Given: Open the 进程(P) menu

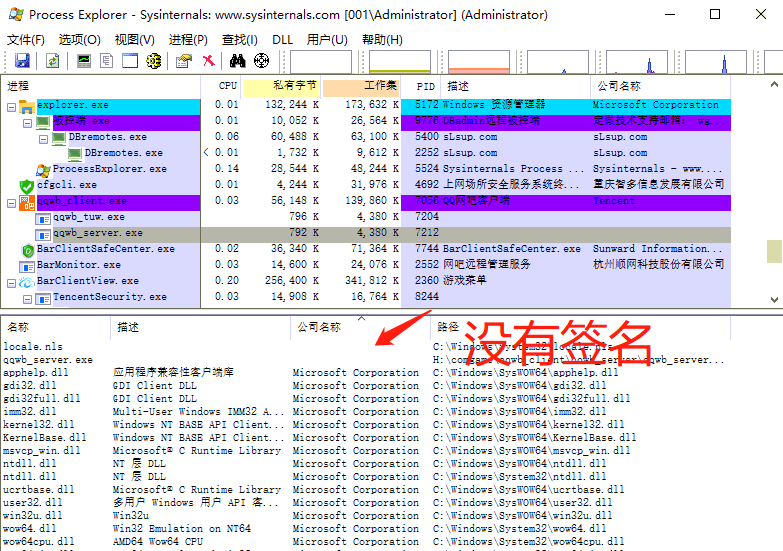Looking at the screenshot, I should point(188,39).
